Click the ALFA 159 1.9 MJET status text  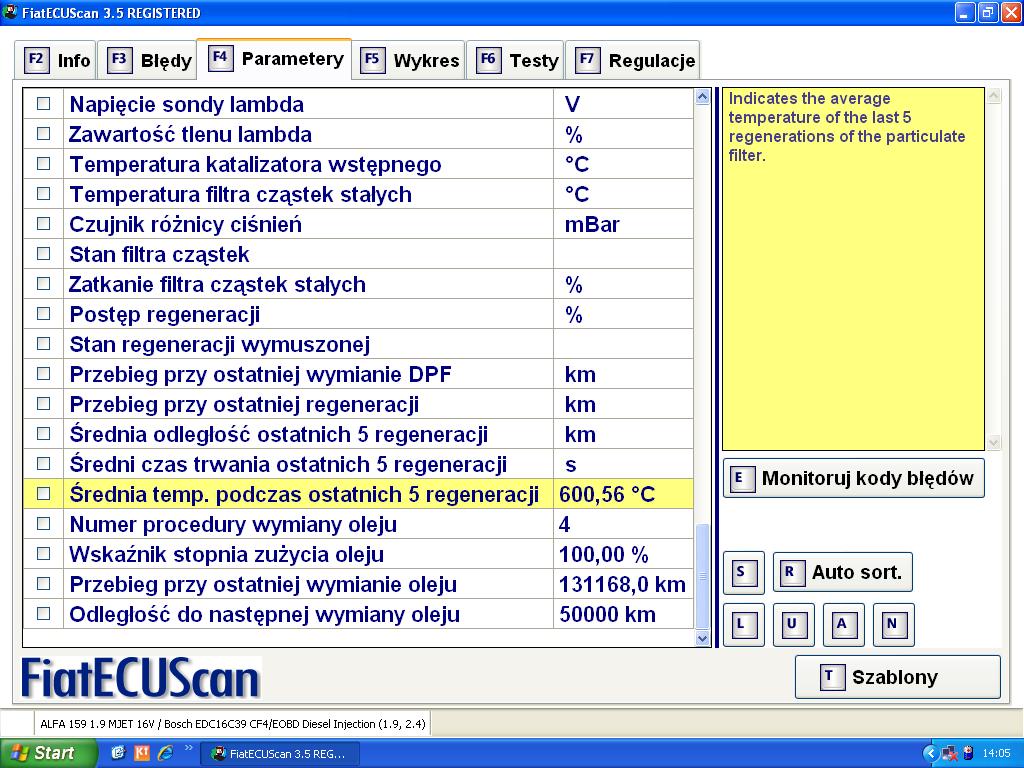point(232,724)
